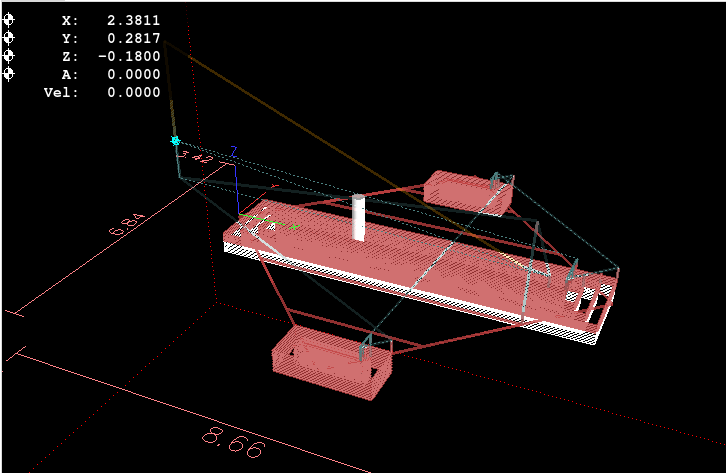Click the Vel velocity readout

(x=133, y=92)
